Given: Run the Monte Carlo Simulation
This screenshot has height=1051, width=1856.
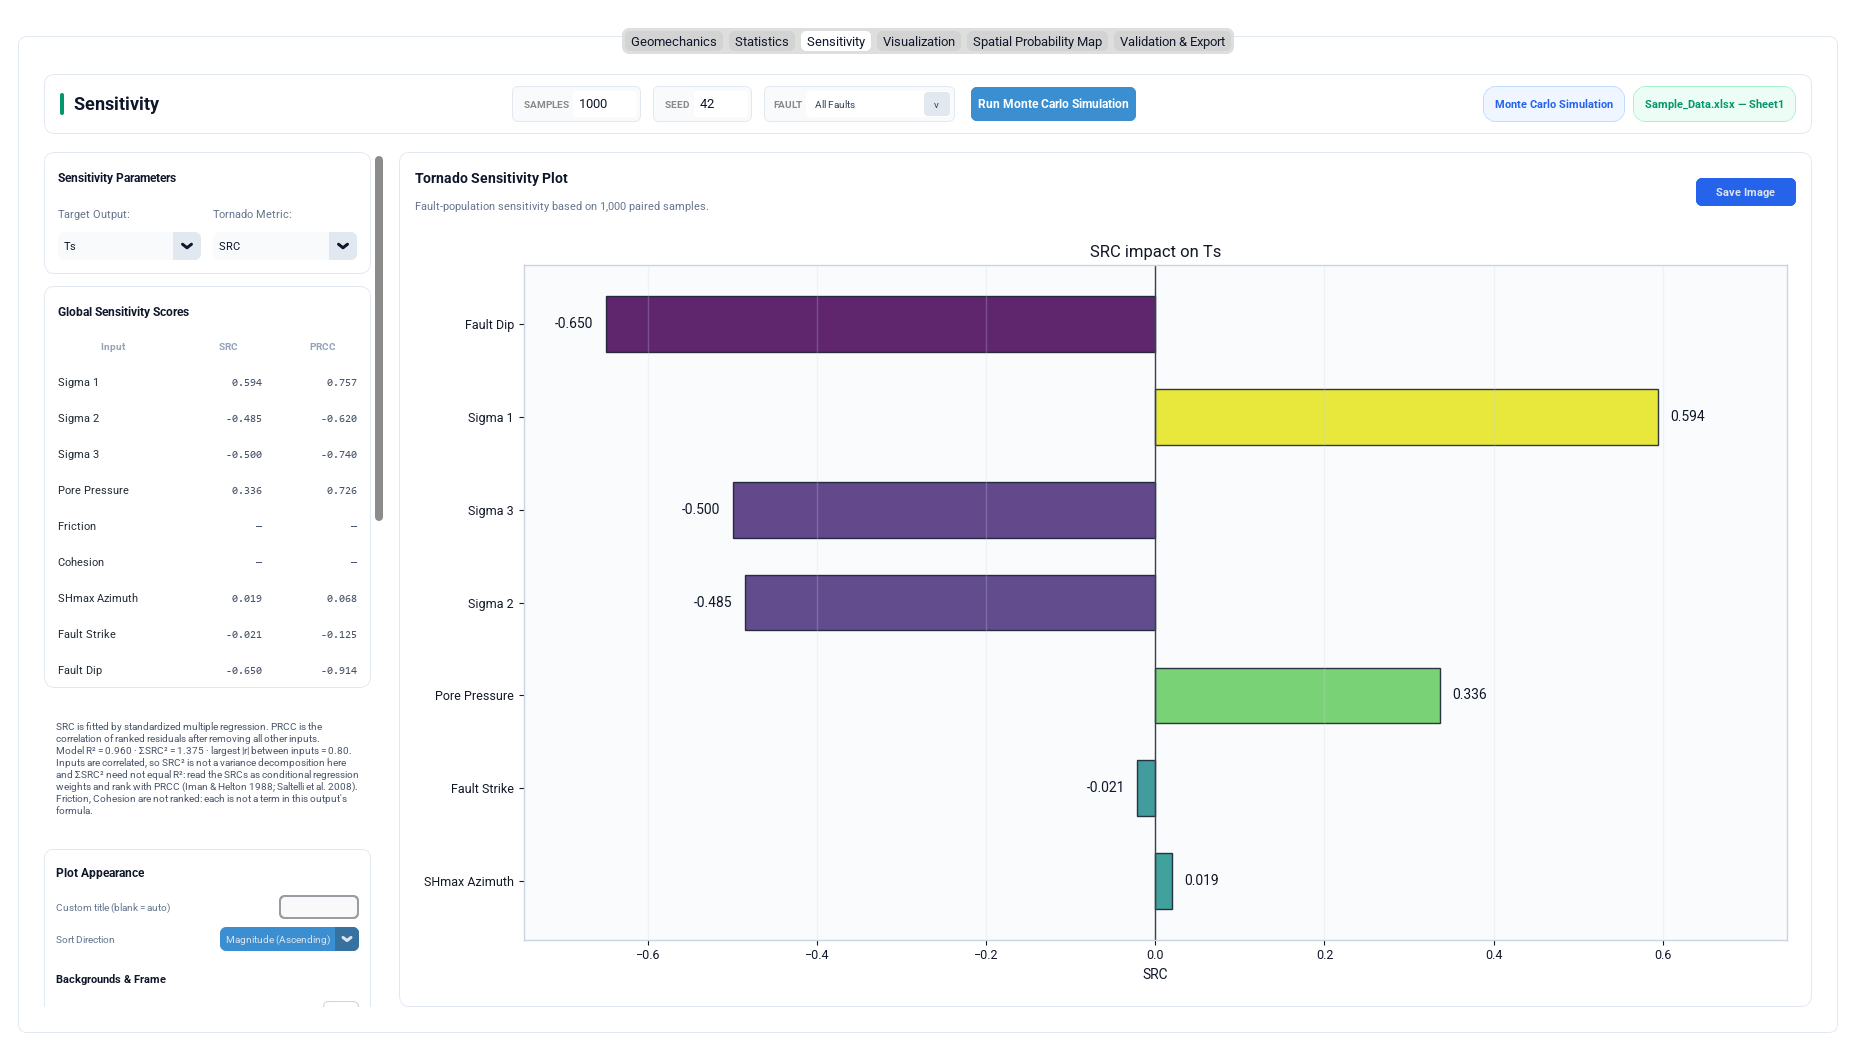Looking at the screenshot, I should click(x=1053, y=104).
